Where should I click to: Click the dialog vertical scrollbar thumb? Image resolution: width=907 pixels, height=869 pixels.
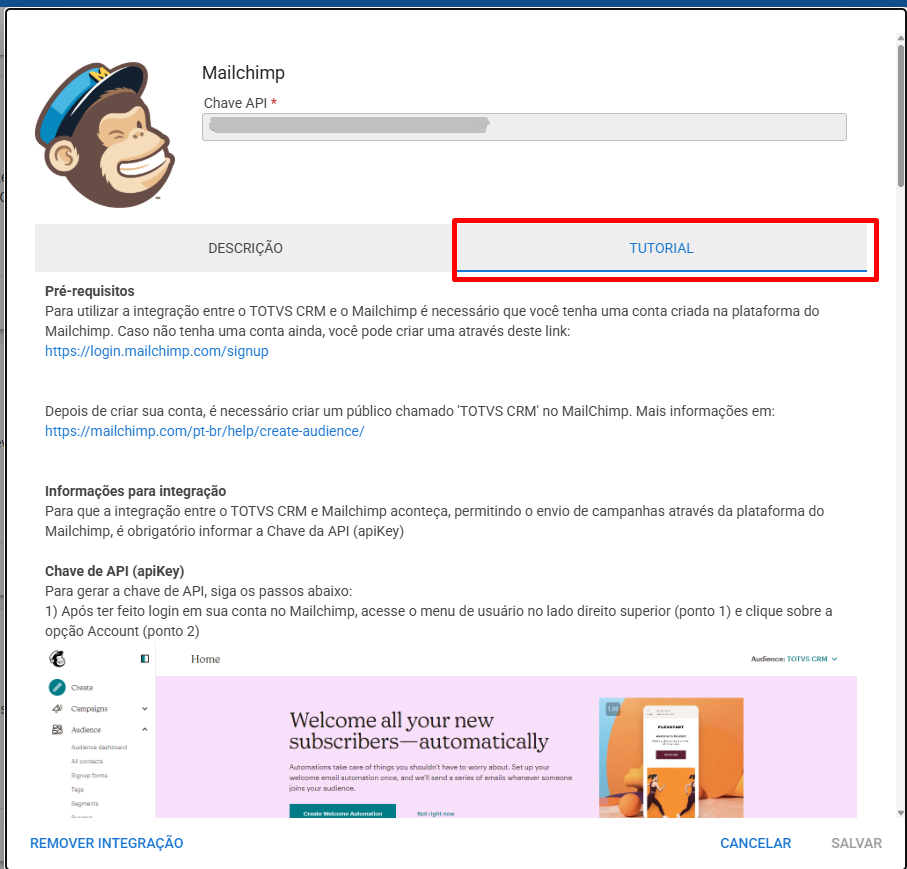(901, 116)
